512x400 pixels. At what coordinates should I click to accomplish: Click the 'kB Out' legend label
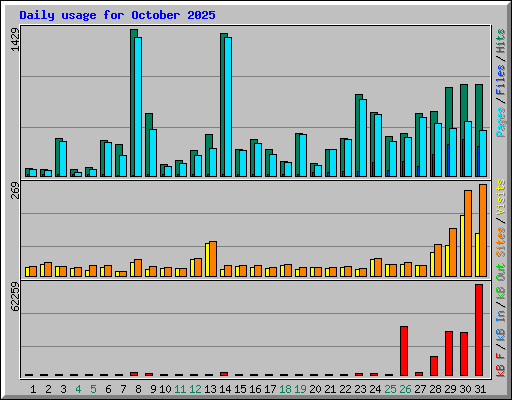click(x=501, y=282)
